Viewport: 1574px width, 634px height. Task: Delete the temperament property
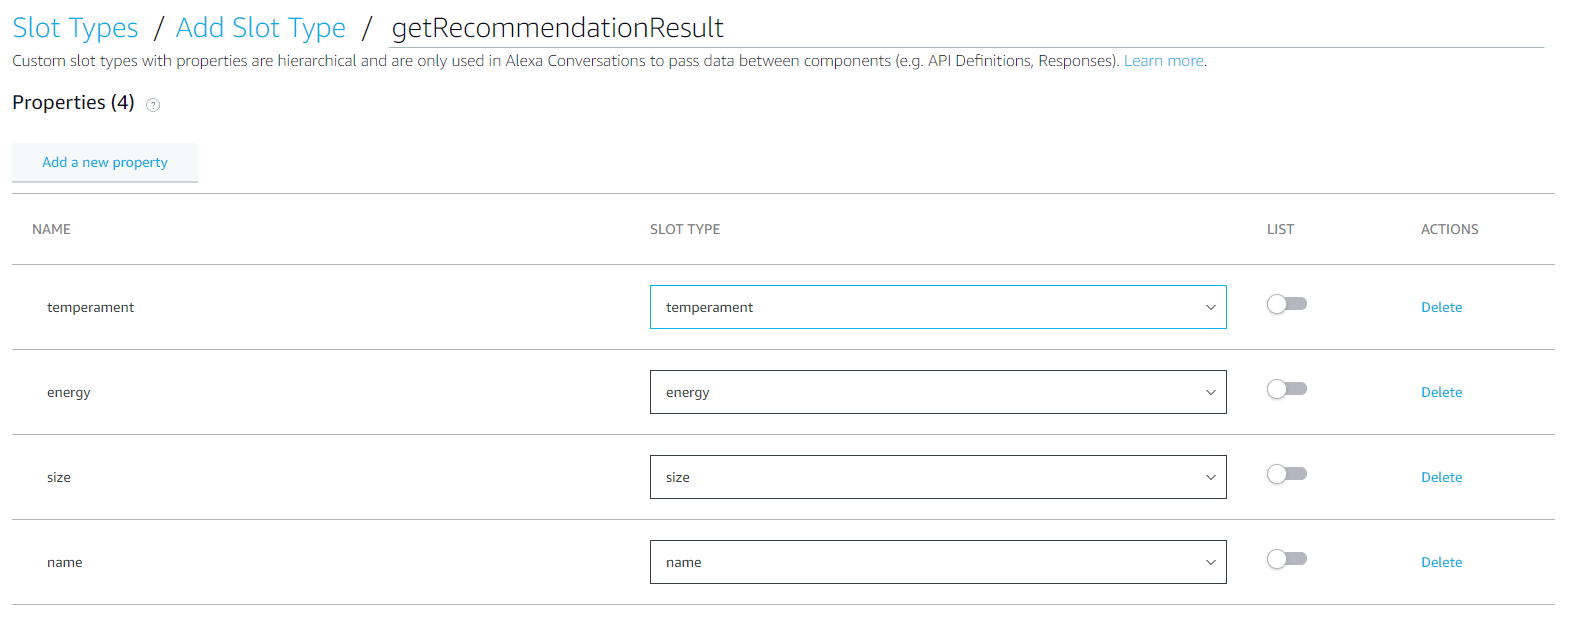click(x=1441, y=307)
